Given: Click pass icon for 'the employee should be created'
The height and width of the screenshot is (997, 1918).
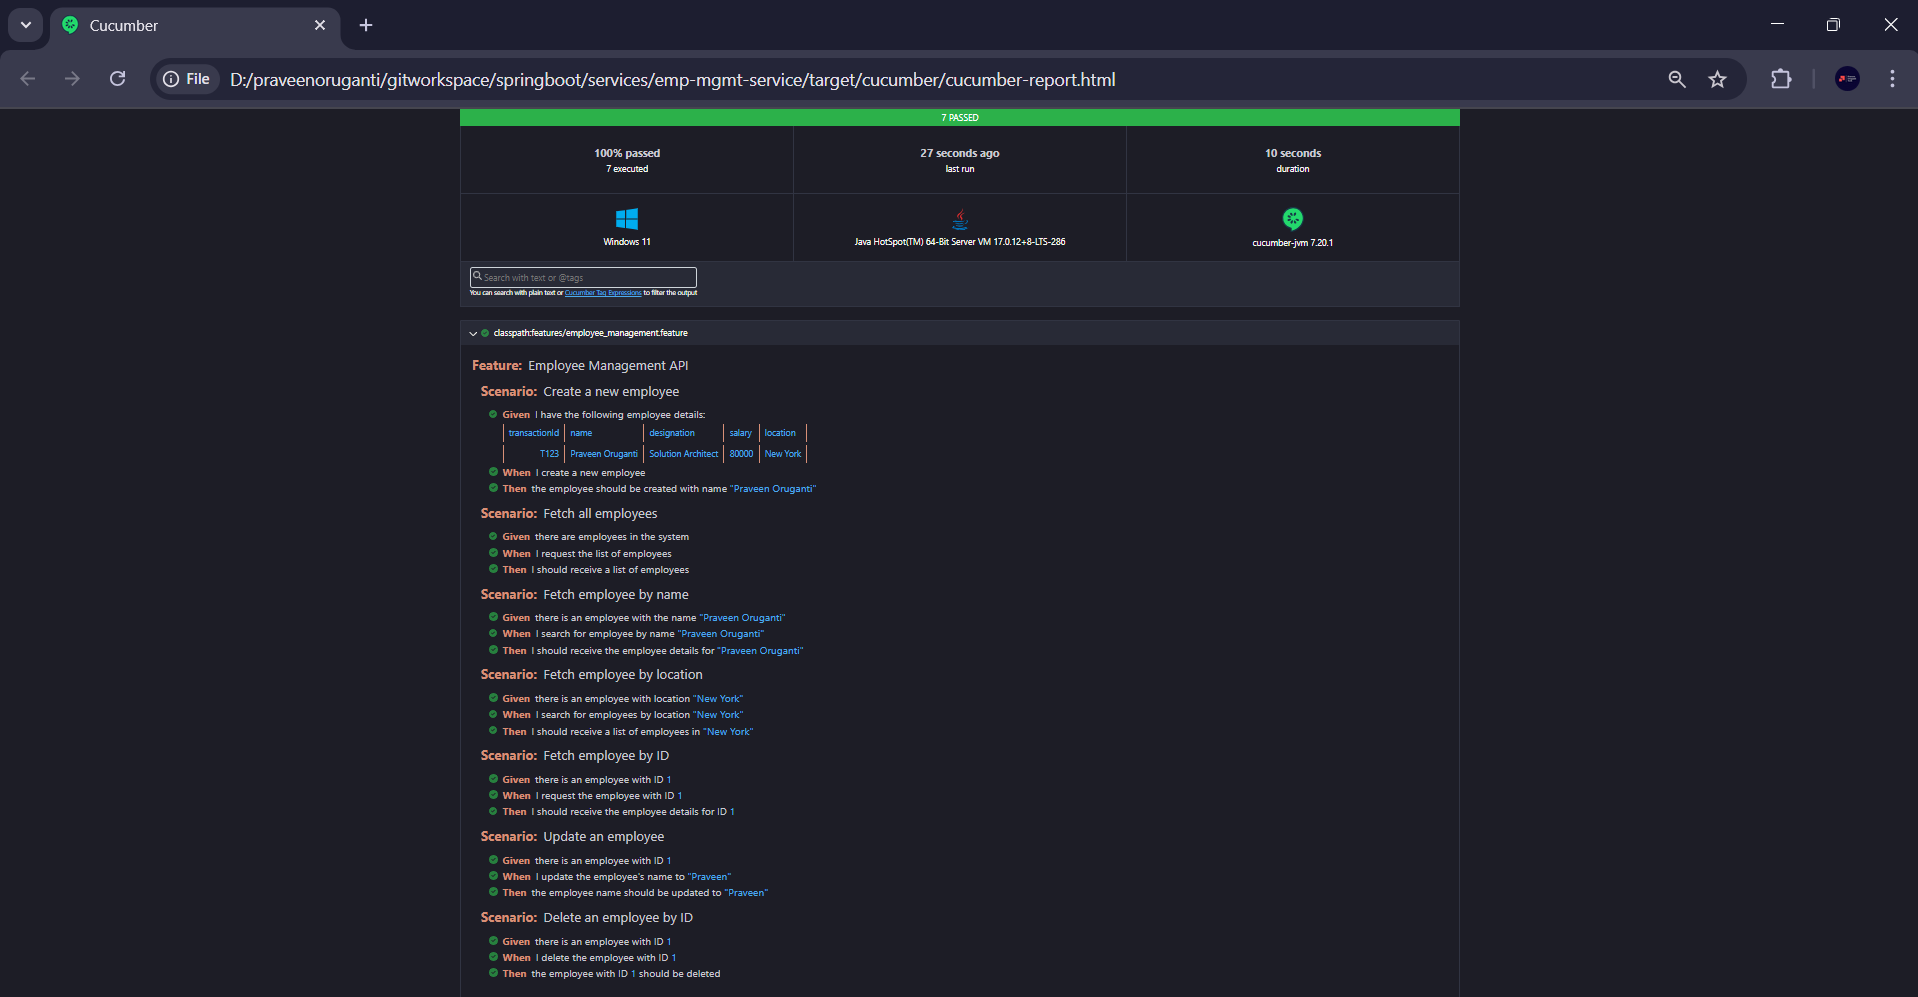Looking at the screenshot, I should [493, 488].
